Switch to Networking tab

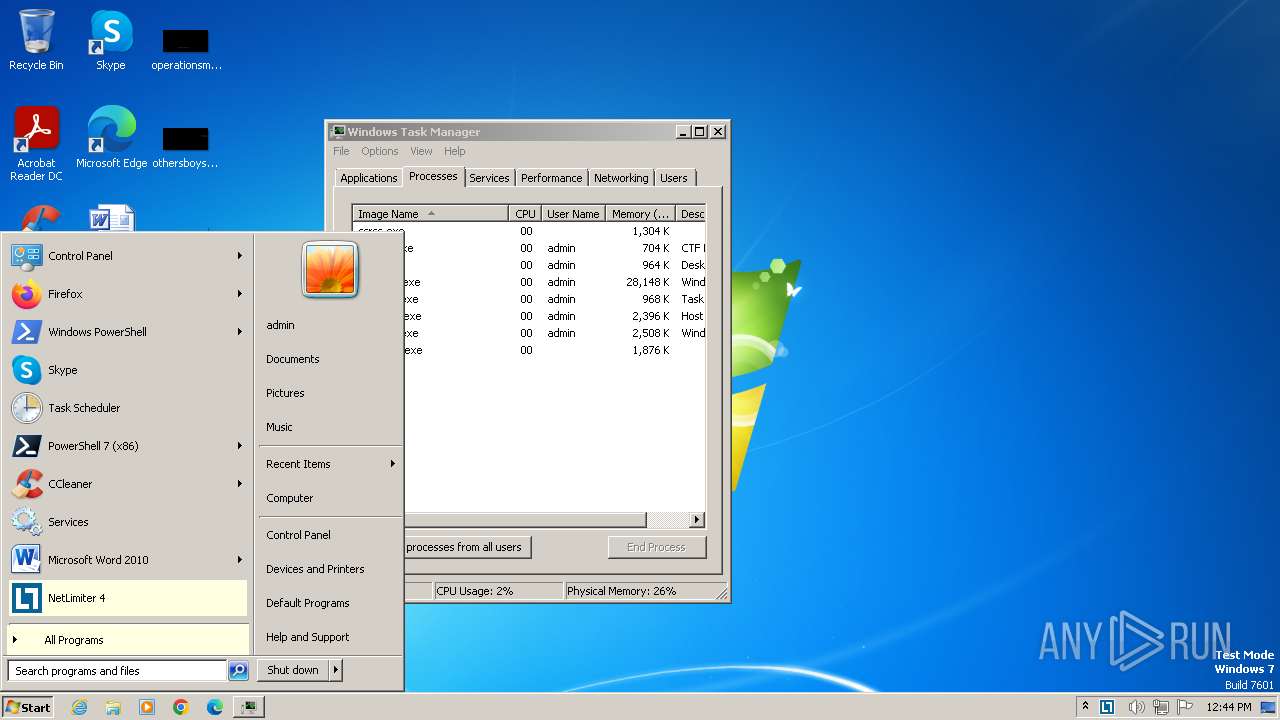pyautogui.click(x=621, y=178)
